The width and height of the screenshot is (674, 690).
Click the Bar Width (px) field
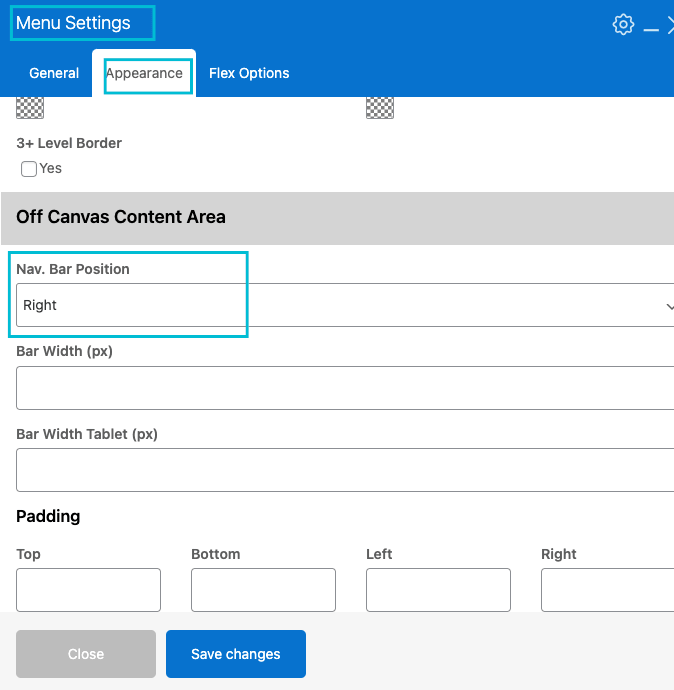coord(340,388)
